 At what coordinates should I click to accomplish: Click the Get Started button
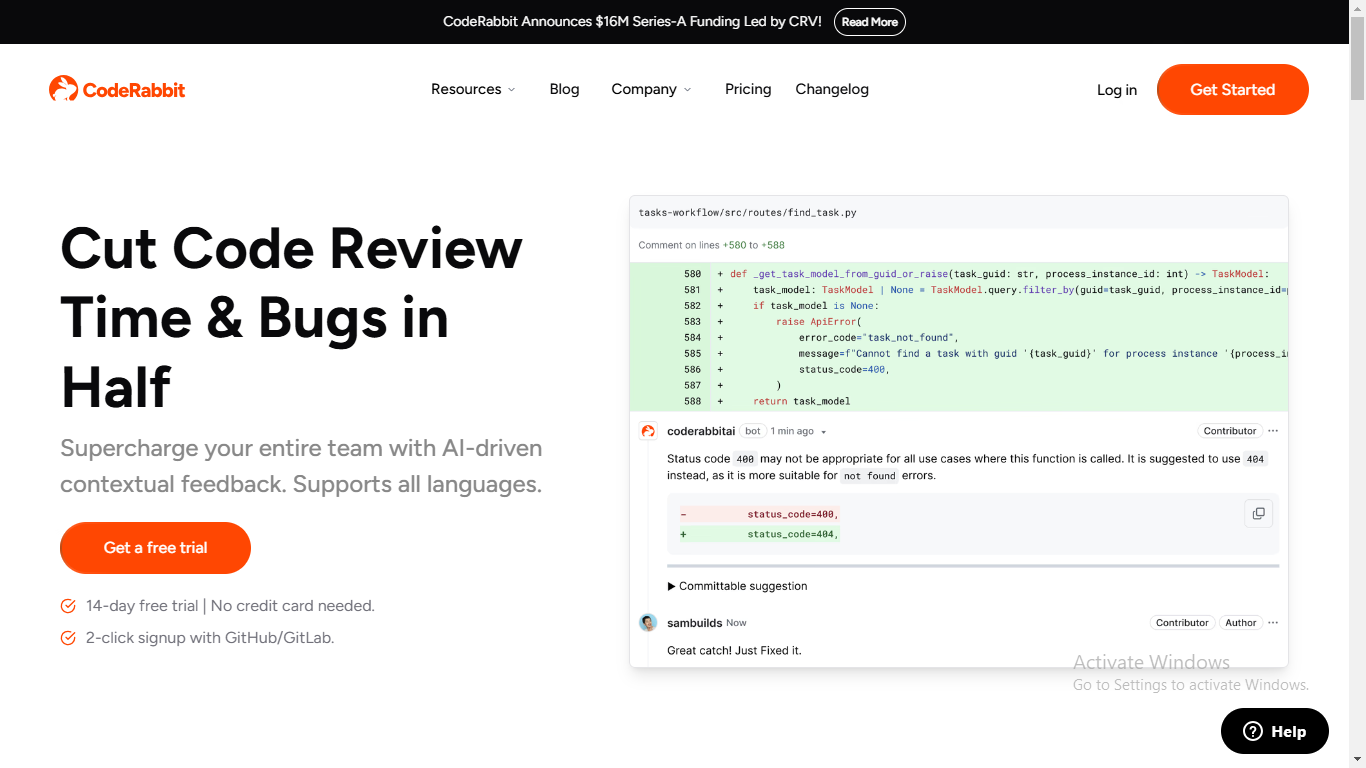(x=1232, y=89)
